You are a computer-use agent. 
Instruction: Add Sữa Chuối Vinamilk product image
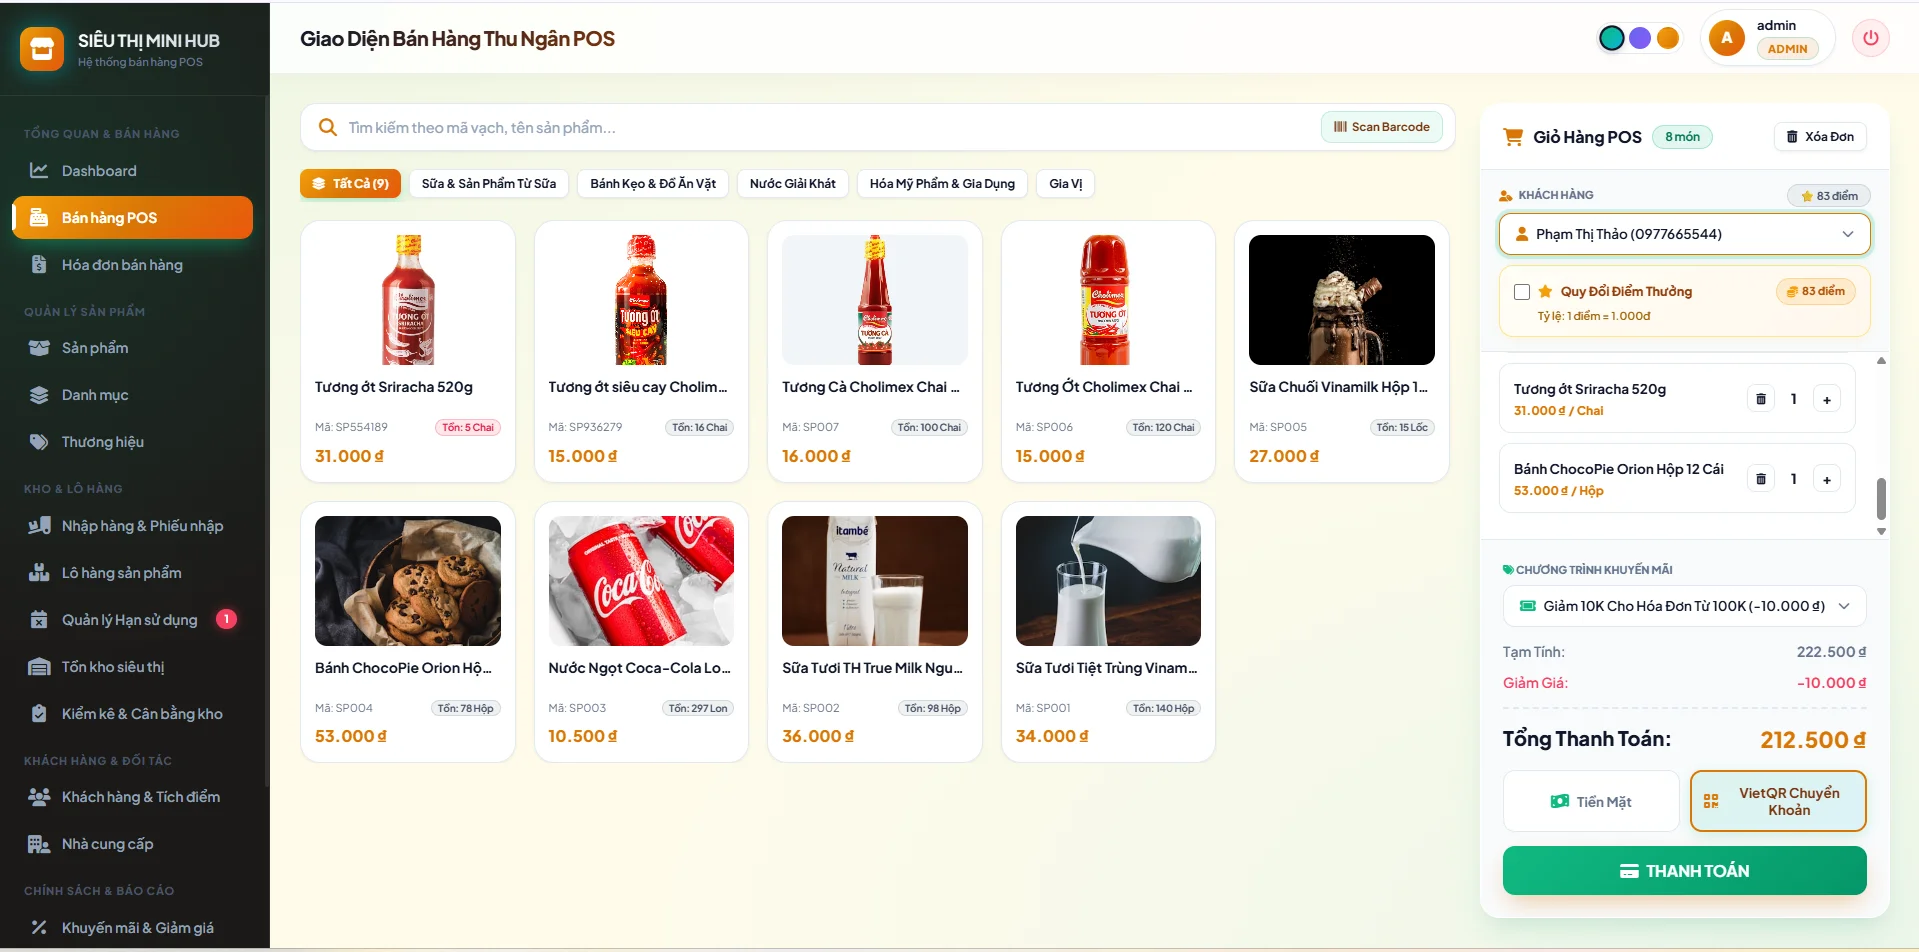(x=1342, y=300)
